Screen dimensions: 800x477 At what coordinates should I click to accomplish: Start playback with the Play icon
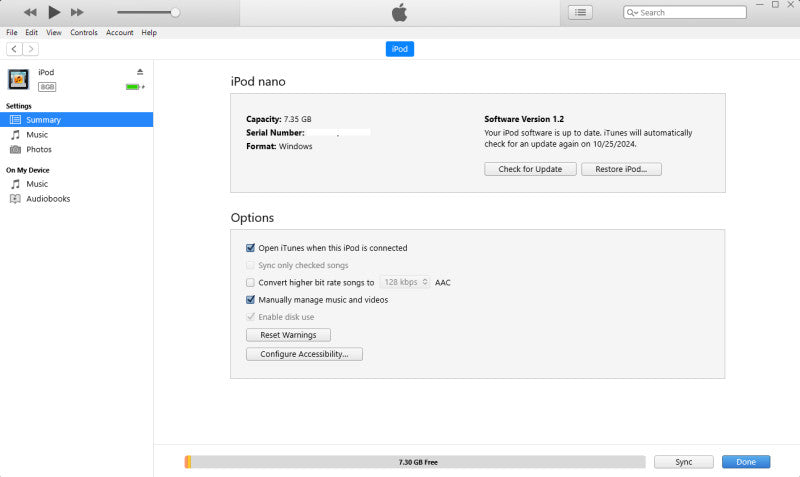tap(54, 12)
